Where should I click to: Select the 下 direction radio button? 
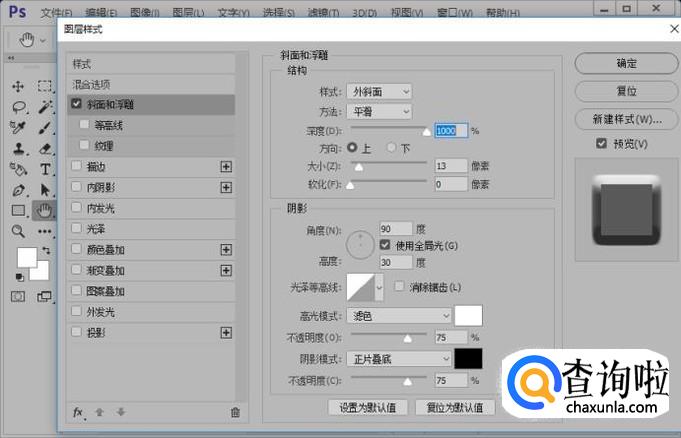tap(392, 148)
